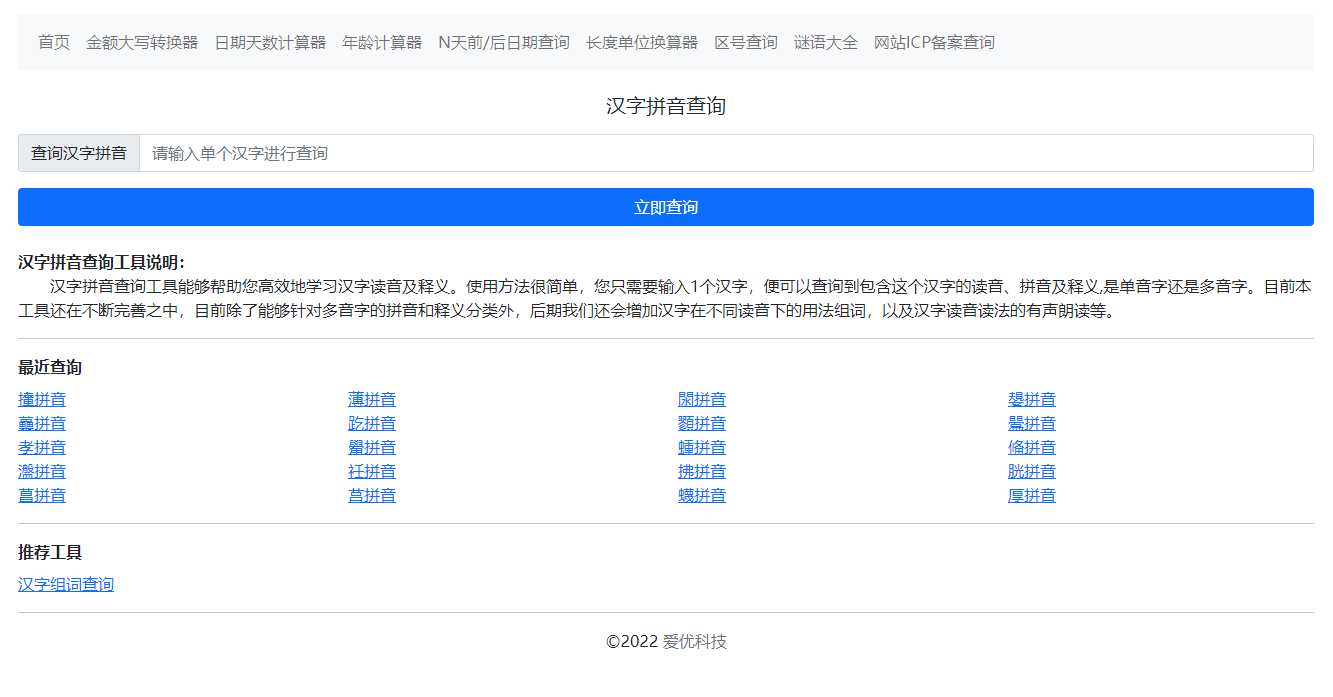Open the 胧拼音 recent query link
1333x697 pixels.
click(1031, 471)
